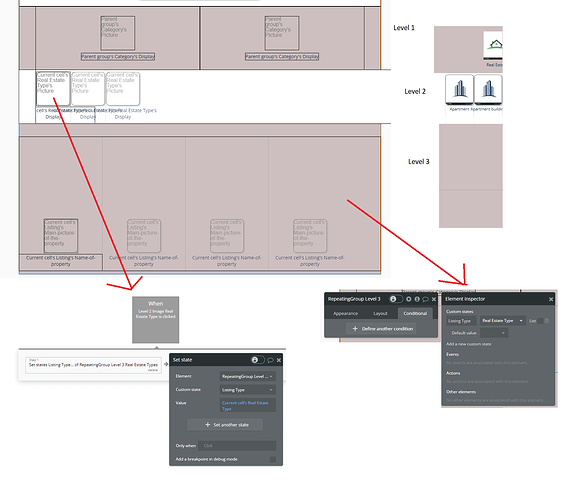569x500 pixels.
Task: Close the RepeatingGroup Level 3 panel
Action: [x=434, y=299]
